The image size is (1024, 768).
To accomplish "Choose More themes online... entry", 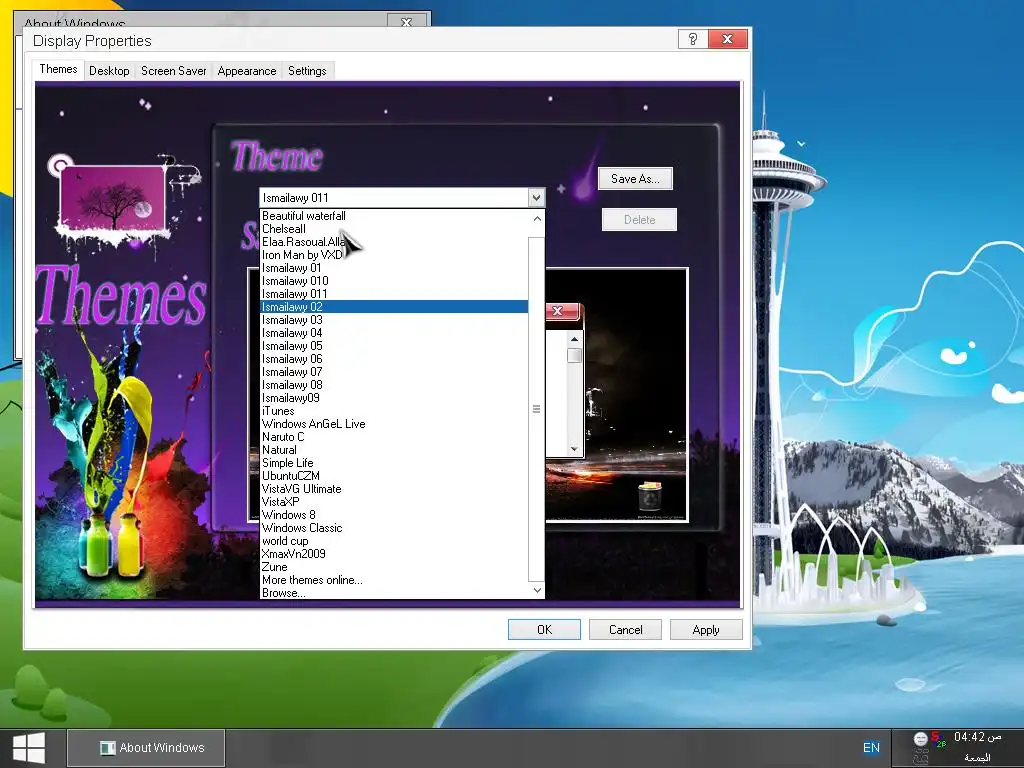I will pos(394,580).
